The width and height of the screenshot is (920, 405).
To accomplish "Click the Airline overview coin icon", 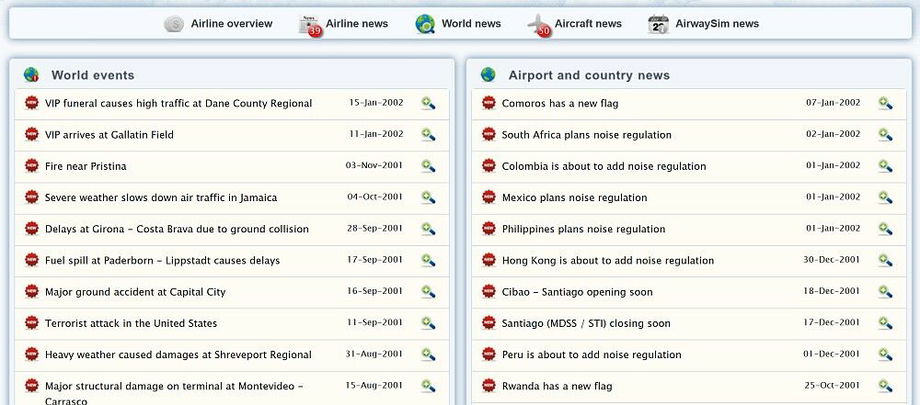I will [x=174, y=24].
